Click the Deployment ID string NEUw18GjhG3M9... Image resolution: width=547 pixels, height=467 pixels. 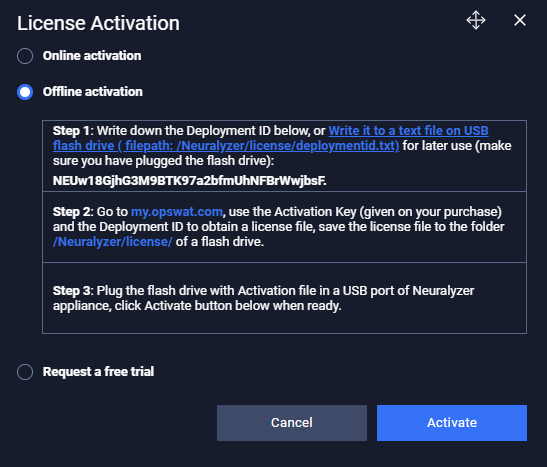(x=189, y=181)
